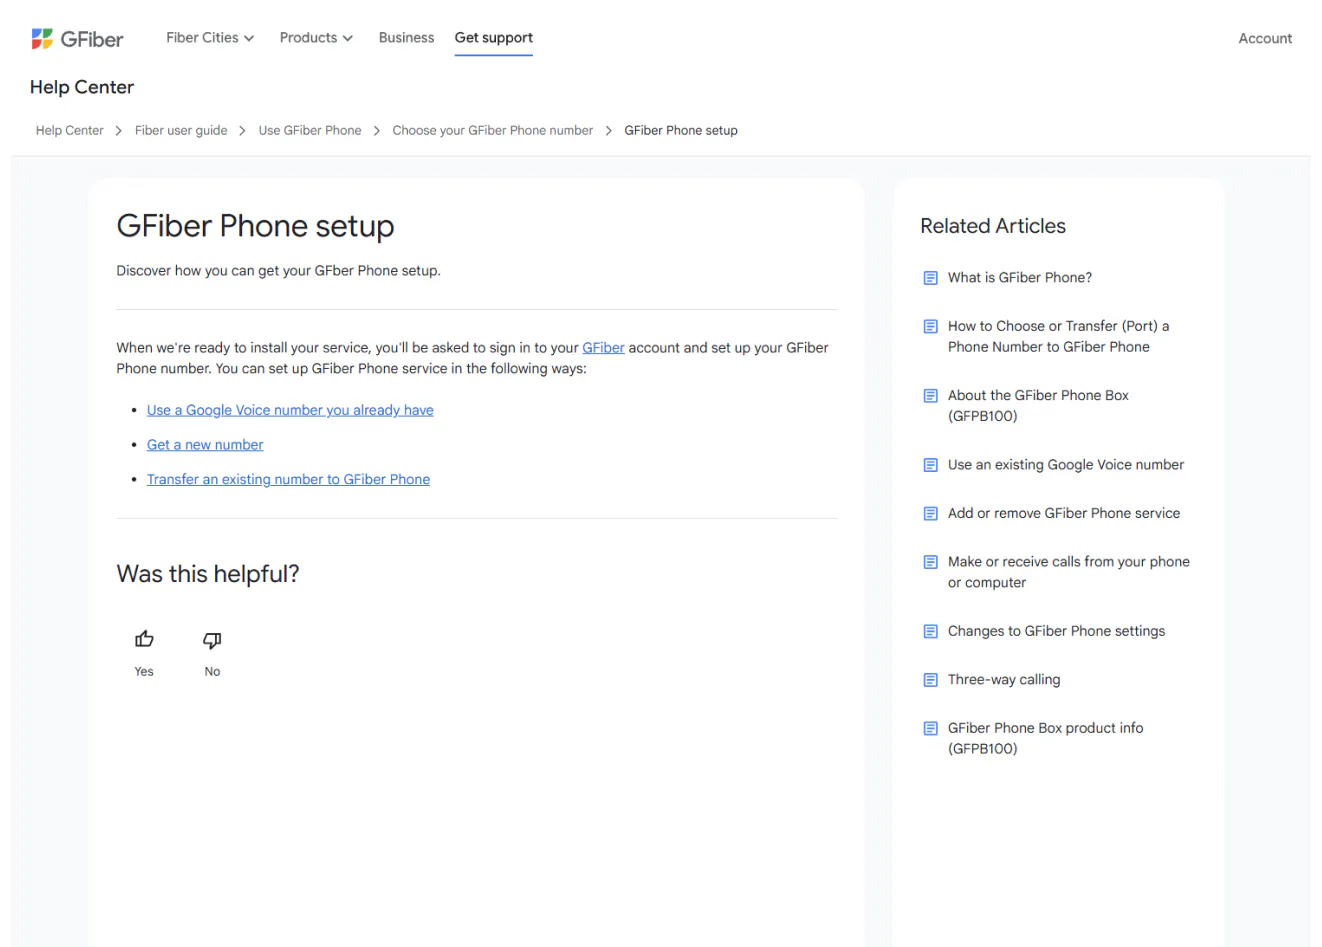The image size is (1322, 947).
Task: Click article icon beside Three-way calling
Action: tap(930, 680)
